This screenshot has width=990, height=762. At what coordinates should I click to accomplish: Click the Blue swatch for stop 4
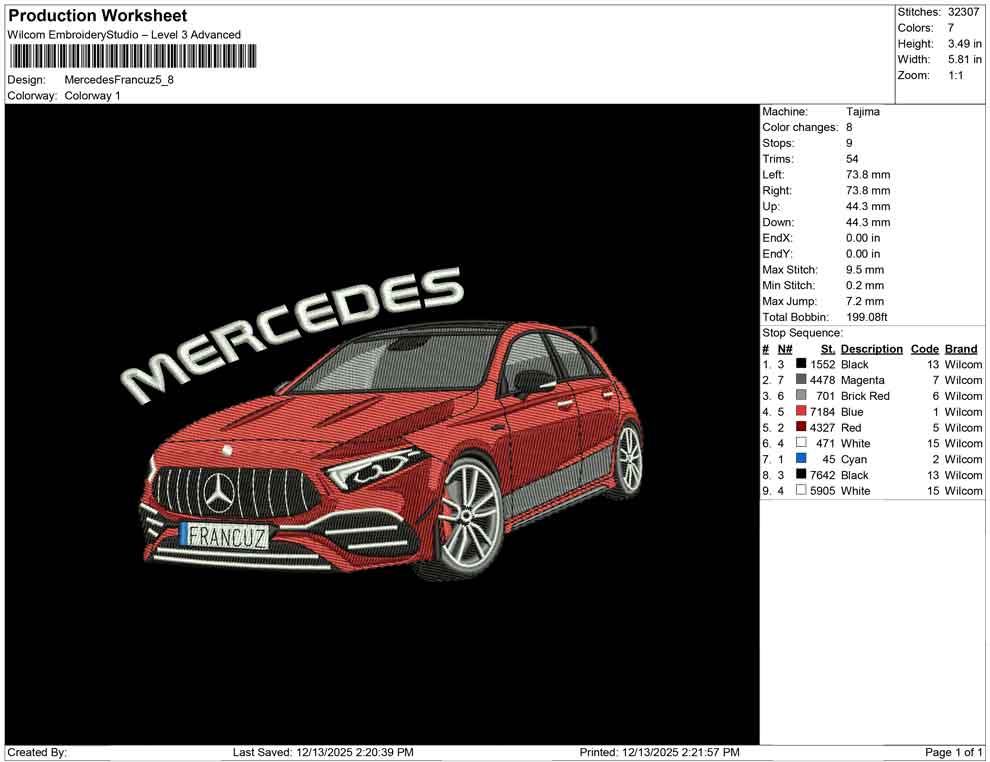click(x=798, y=412)
